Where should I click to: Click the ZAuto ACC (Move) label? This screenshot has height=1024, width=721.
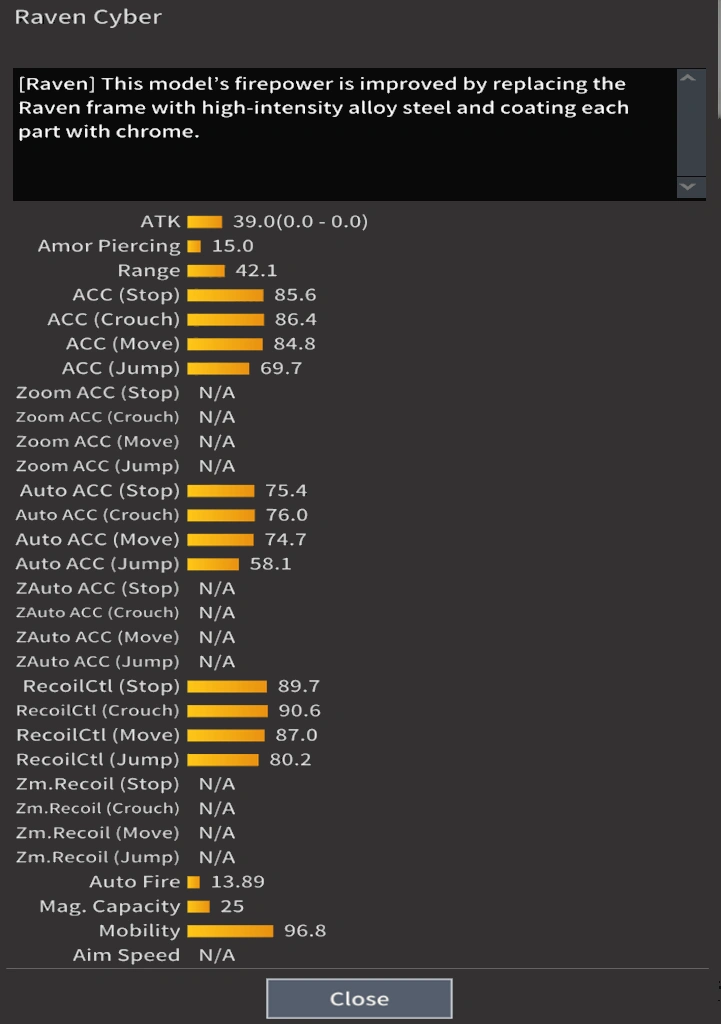coord(98,637)
